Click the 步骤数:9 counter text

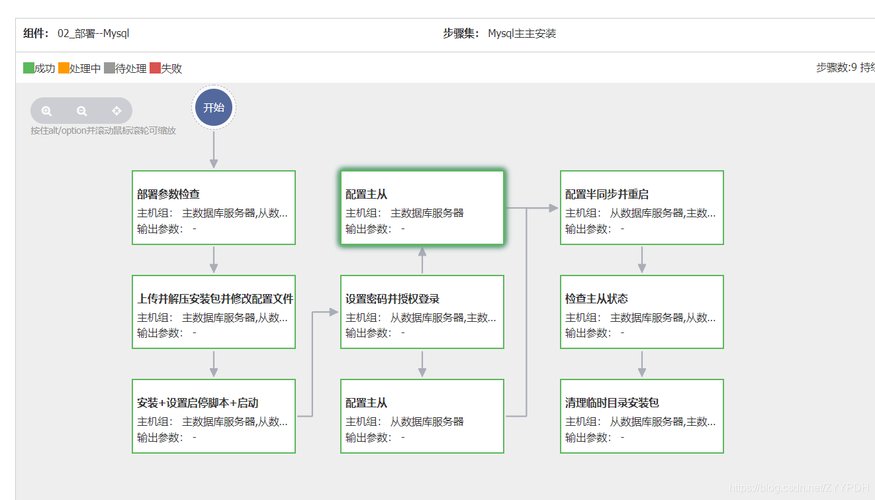[836, 68]
